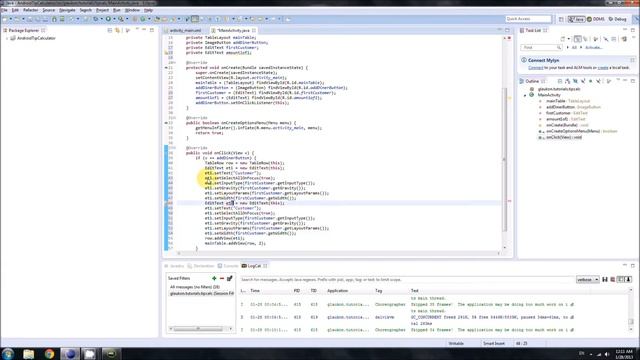Toggle Hide Non-Public Members in Outline toolbar

(591, 81)
